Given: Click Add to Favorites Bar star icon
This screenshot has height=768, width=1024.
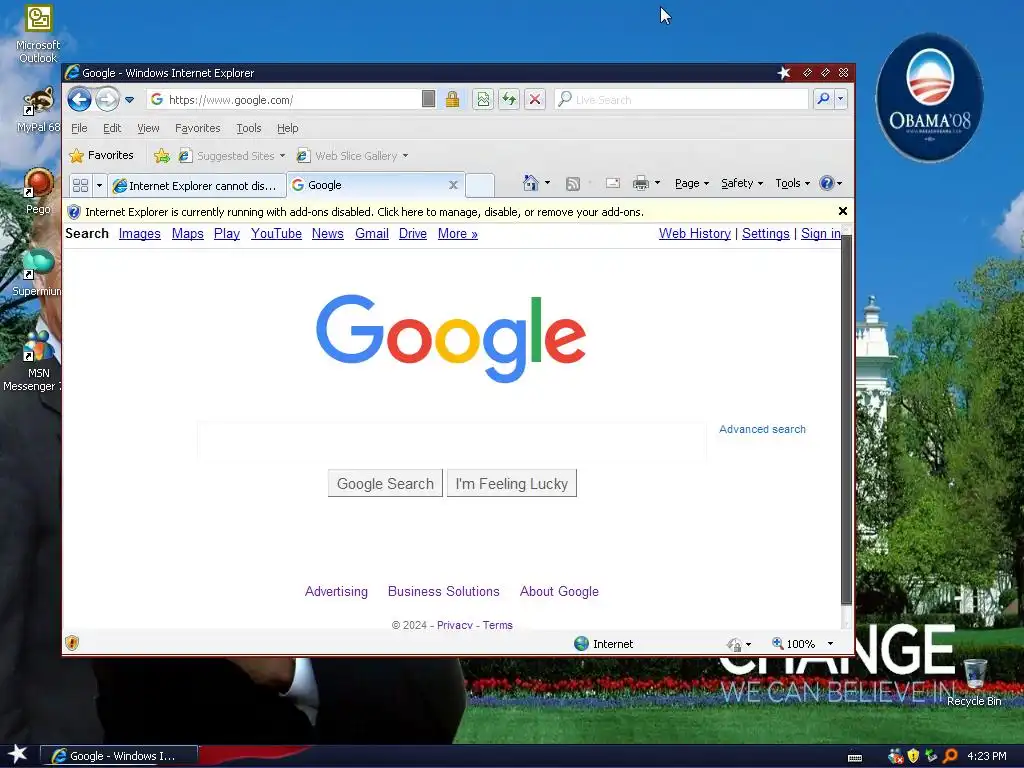Looking at the screenshot, I should point(161,155).
